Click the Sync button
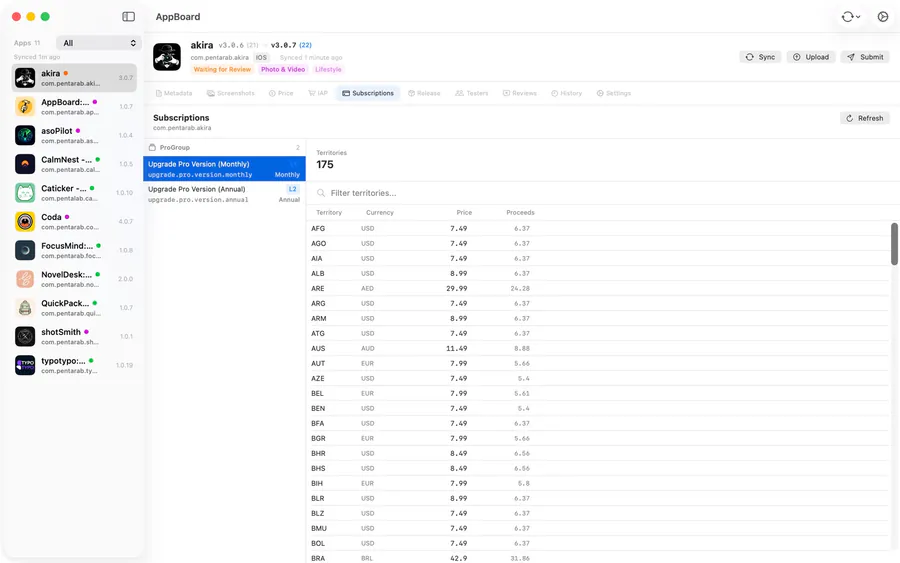900x563 pixels. tap(760, 57)
